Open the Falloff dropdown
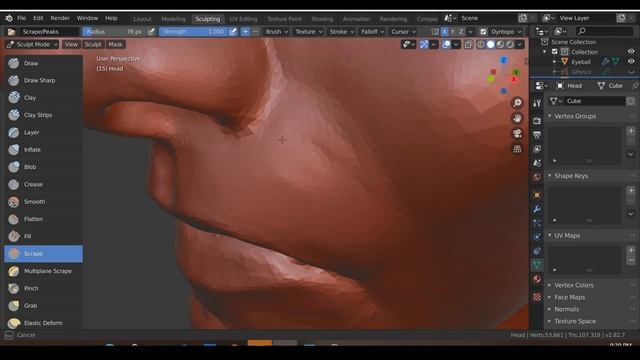 click(x=372, y=32)
